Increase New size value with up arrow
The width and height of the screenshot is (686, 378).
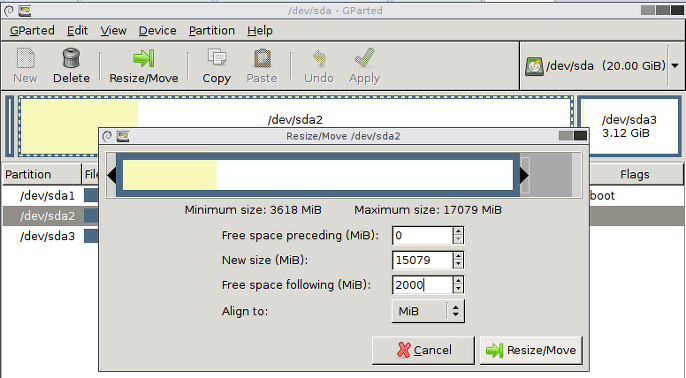click(458, 256)
